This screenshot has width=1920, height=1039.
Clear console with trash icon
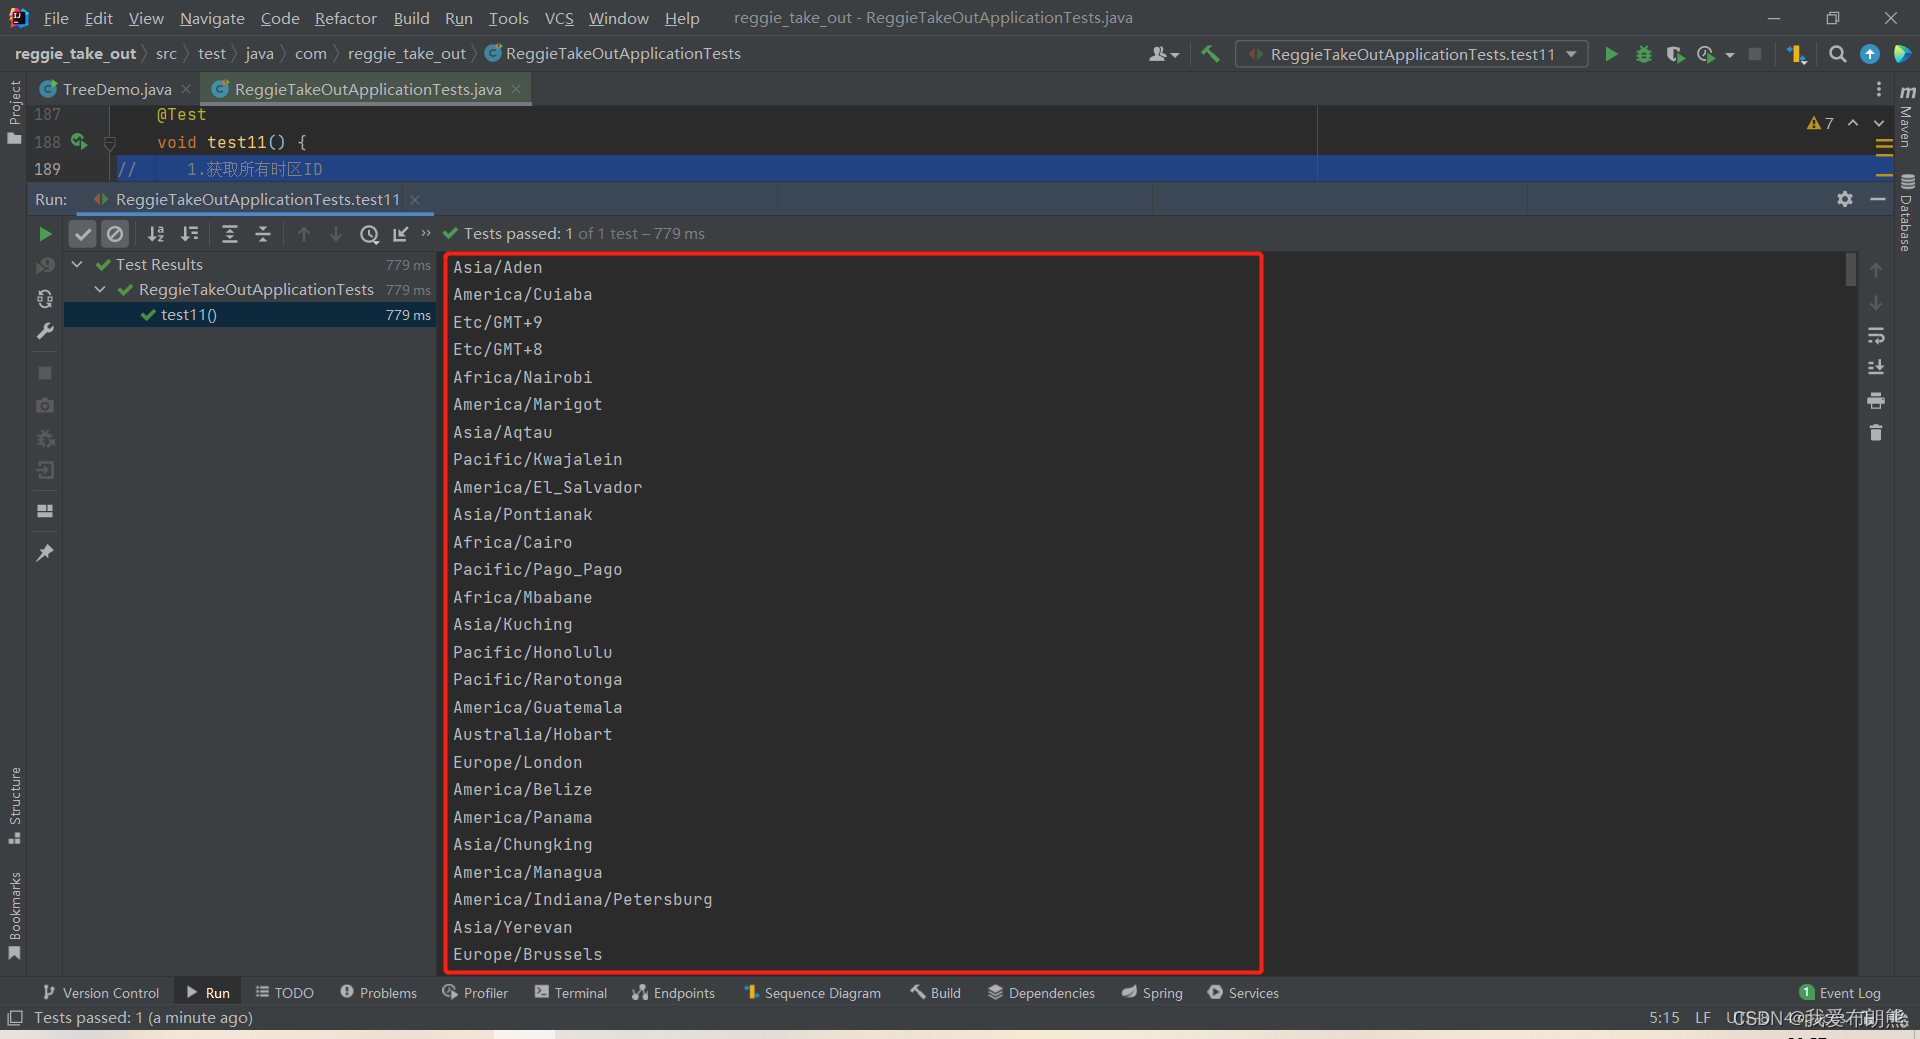pyautogui.click(x=1876, y=433)
